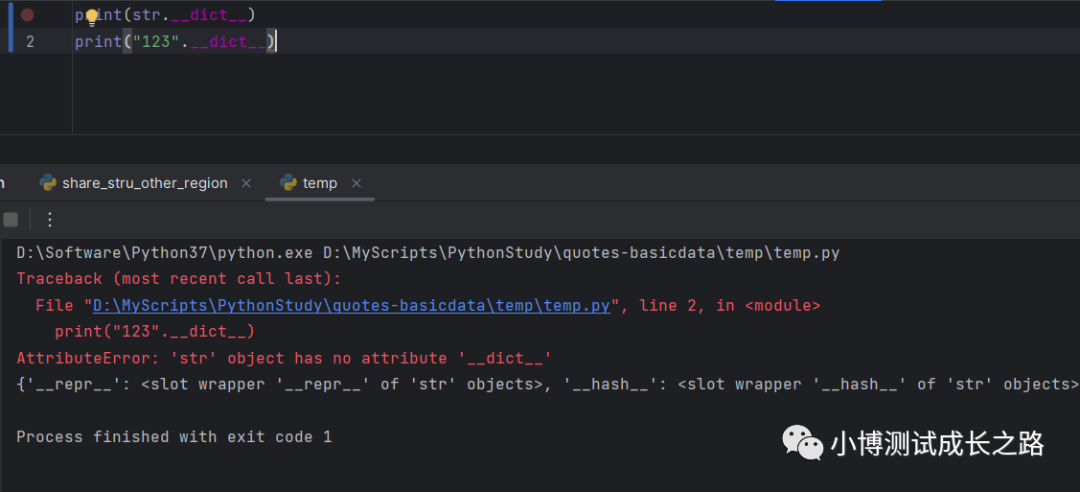Click the blue change marker in the gutter
Viewport: 1080px width, 492px height.
10,28
